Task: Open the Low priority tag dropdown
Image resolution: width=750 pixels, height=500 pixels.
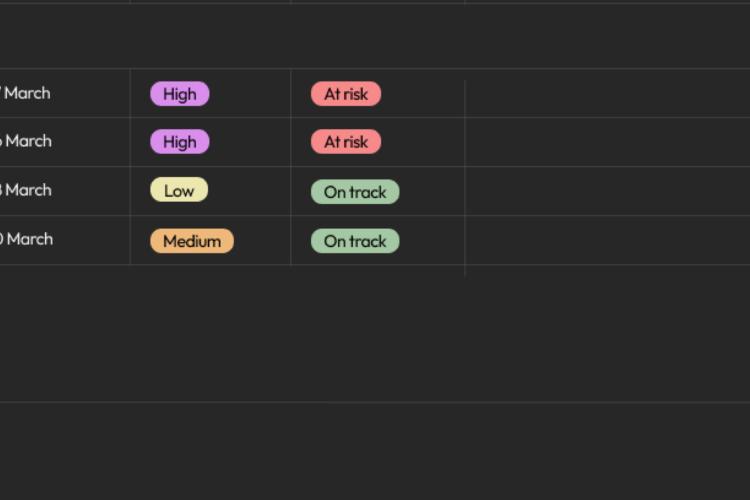Action: (x=179, y=190)
